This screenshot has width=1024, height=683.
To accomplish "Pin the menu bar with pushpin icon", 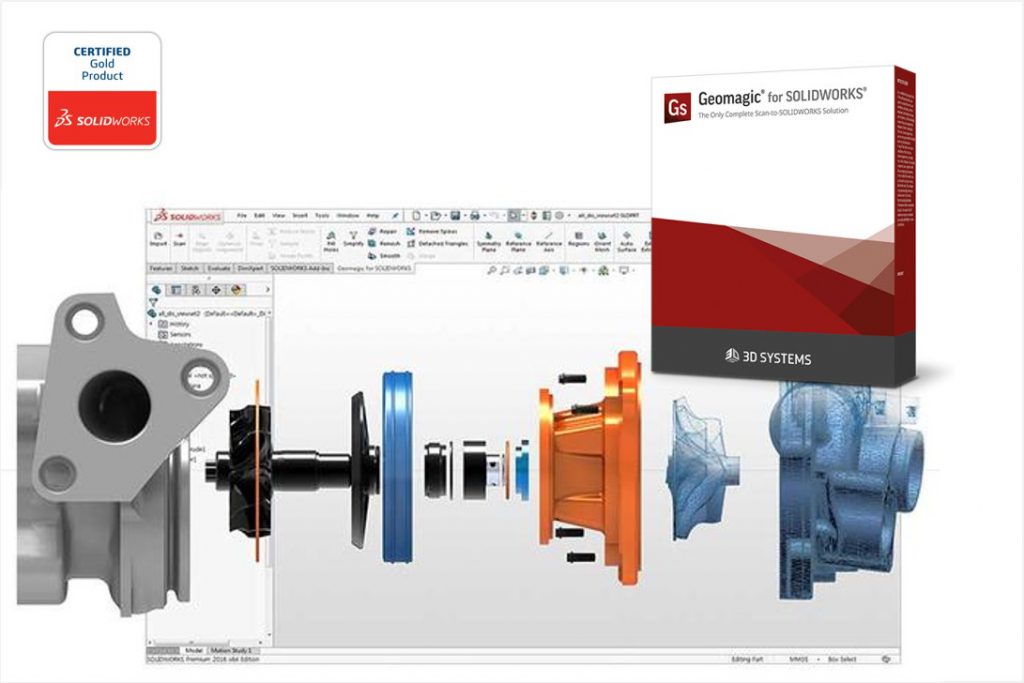I will point(394,216).
